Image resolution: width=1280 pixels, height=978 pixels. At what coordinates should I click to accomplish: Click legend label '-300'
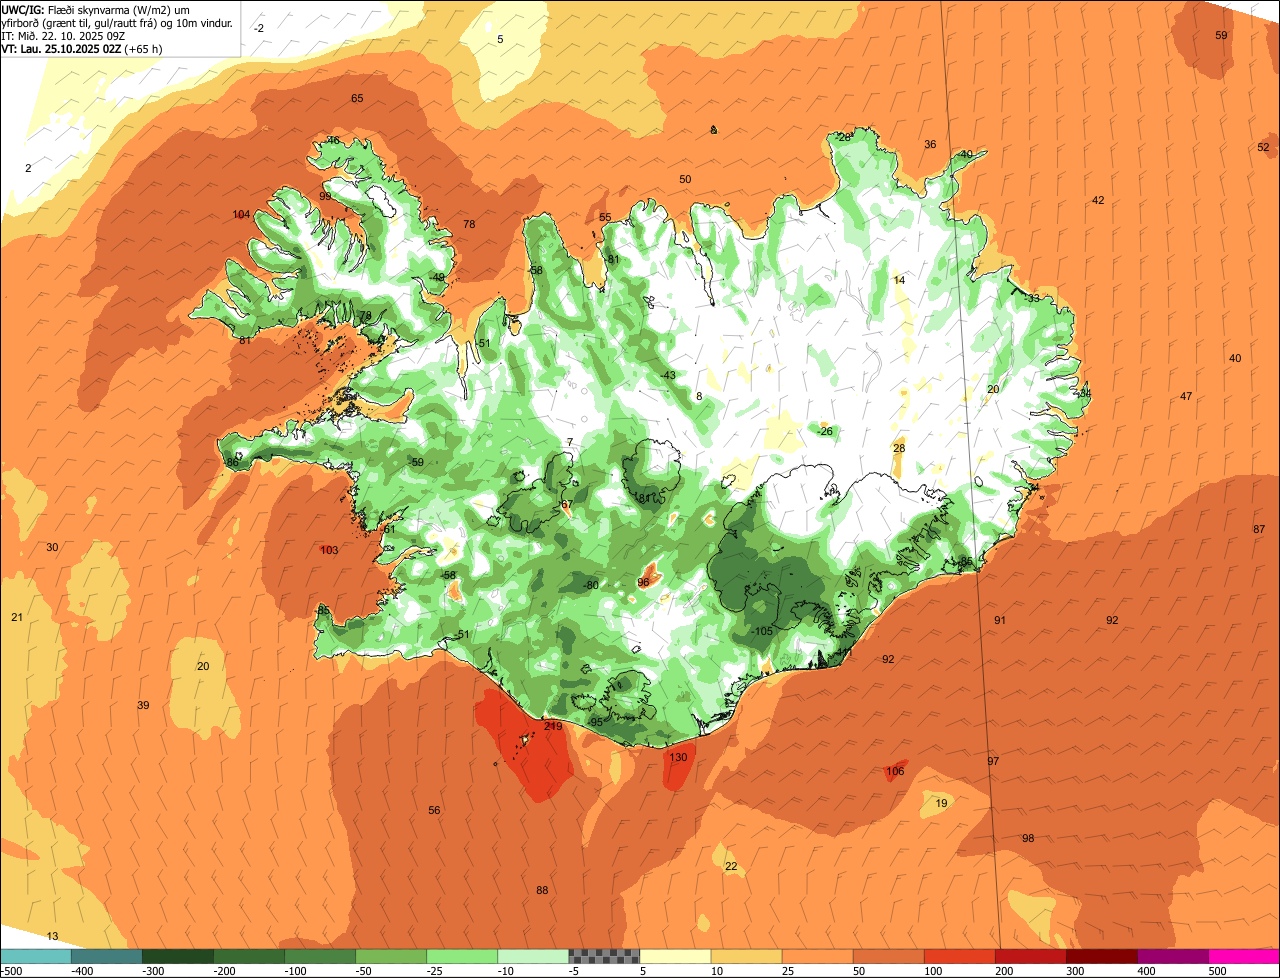[x=152, y=971]
